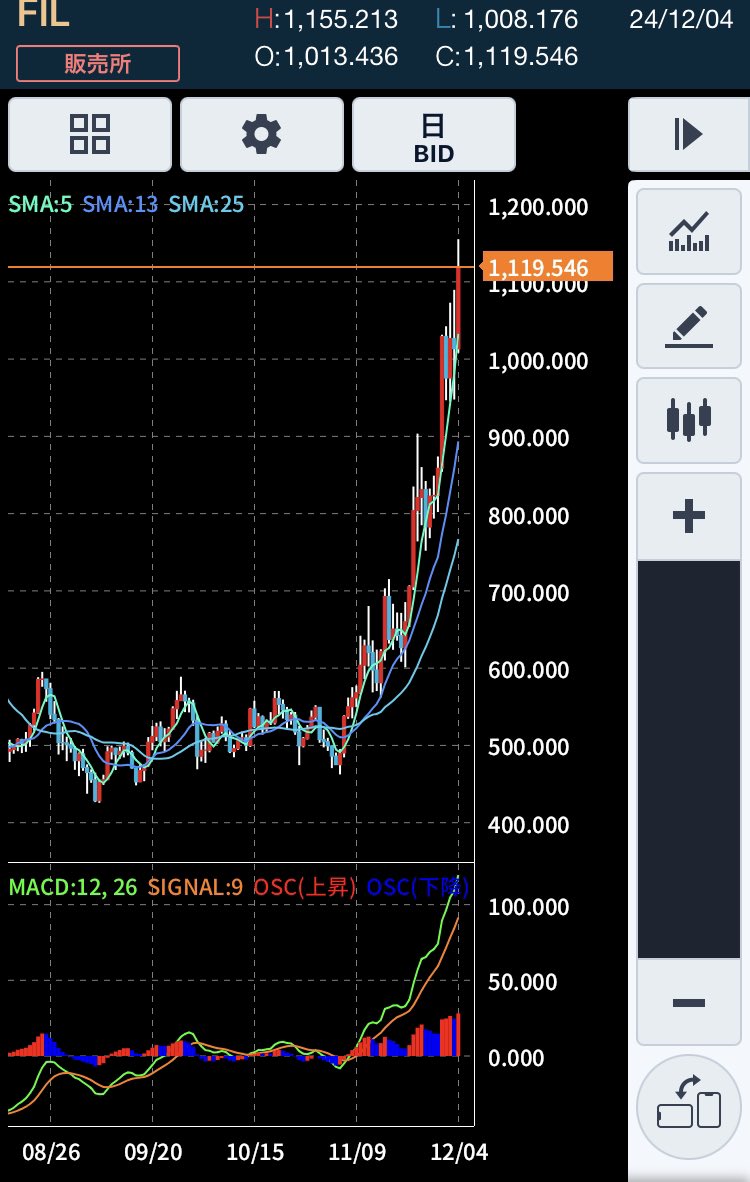Viewport: 750px width, 1182px height.
Task: Click the 500.000 price axis label
Action: (528, 747)
